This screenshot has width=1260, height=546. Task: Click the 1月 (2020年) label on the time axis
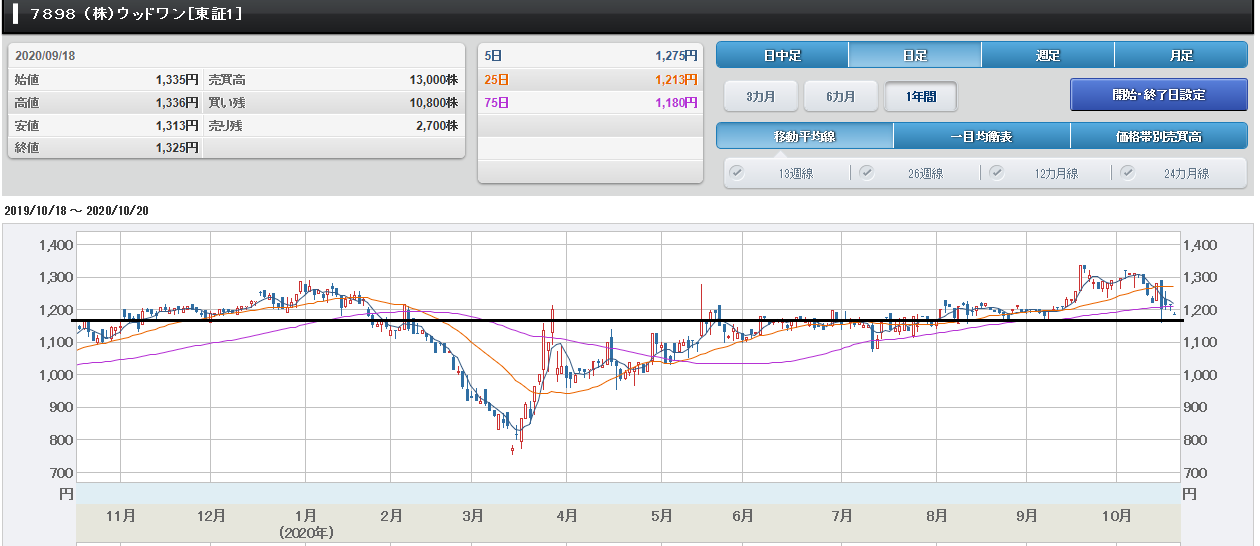307,523
